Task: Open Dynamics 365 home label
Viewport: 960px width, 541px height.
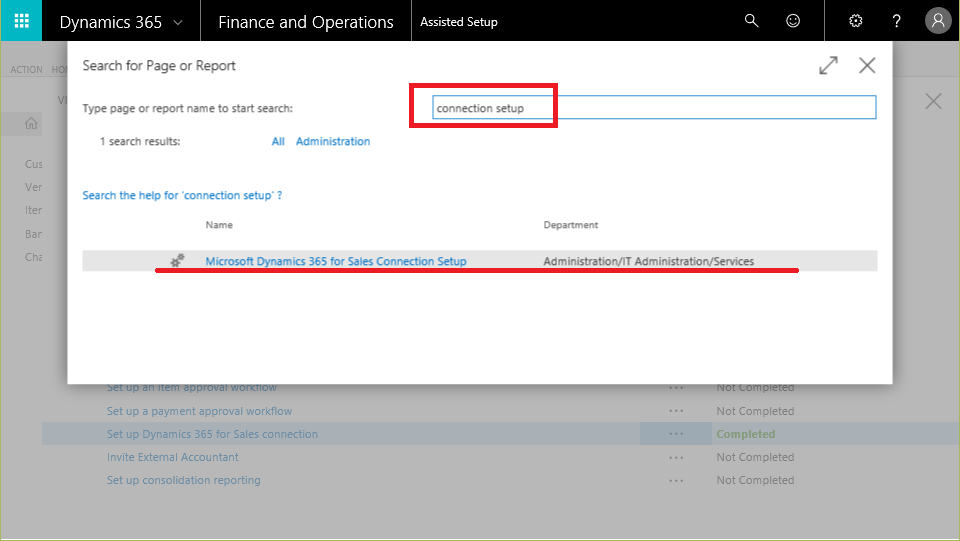Action: tap(111, 22)
